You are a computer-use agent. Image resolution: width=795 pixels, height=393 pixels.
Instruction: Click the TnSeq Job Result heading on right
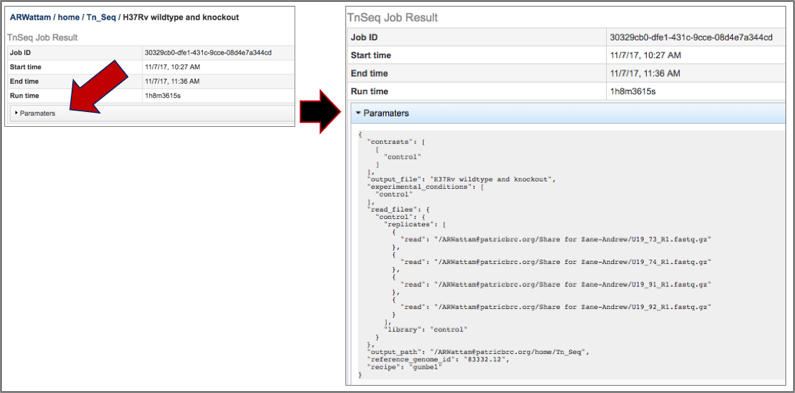click(392, 18)
